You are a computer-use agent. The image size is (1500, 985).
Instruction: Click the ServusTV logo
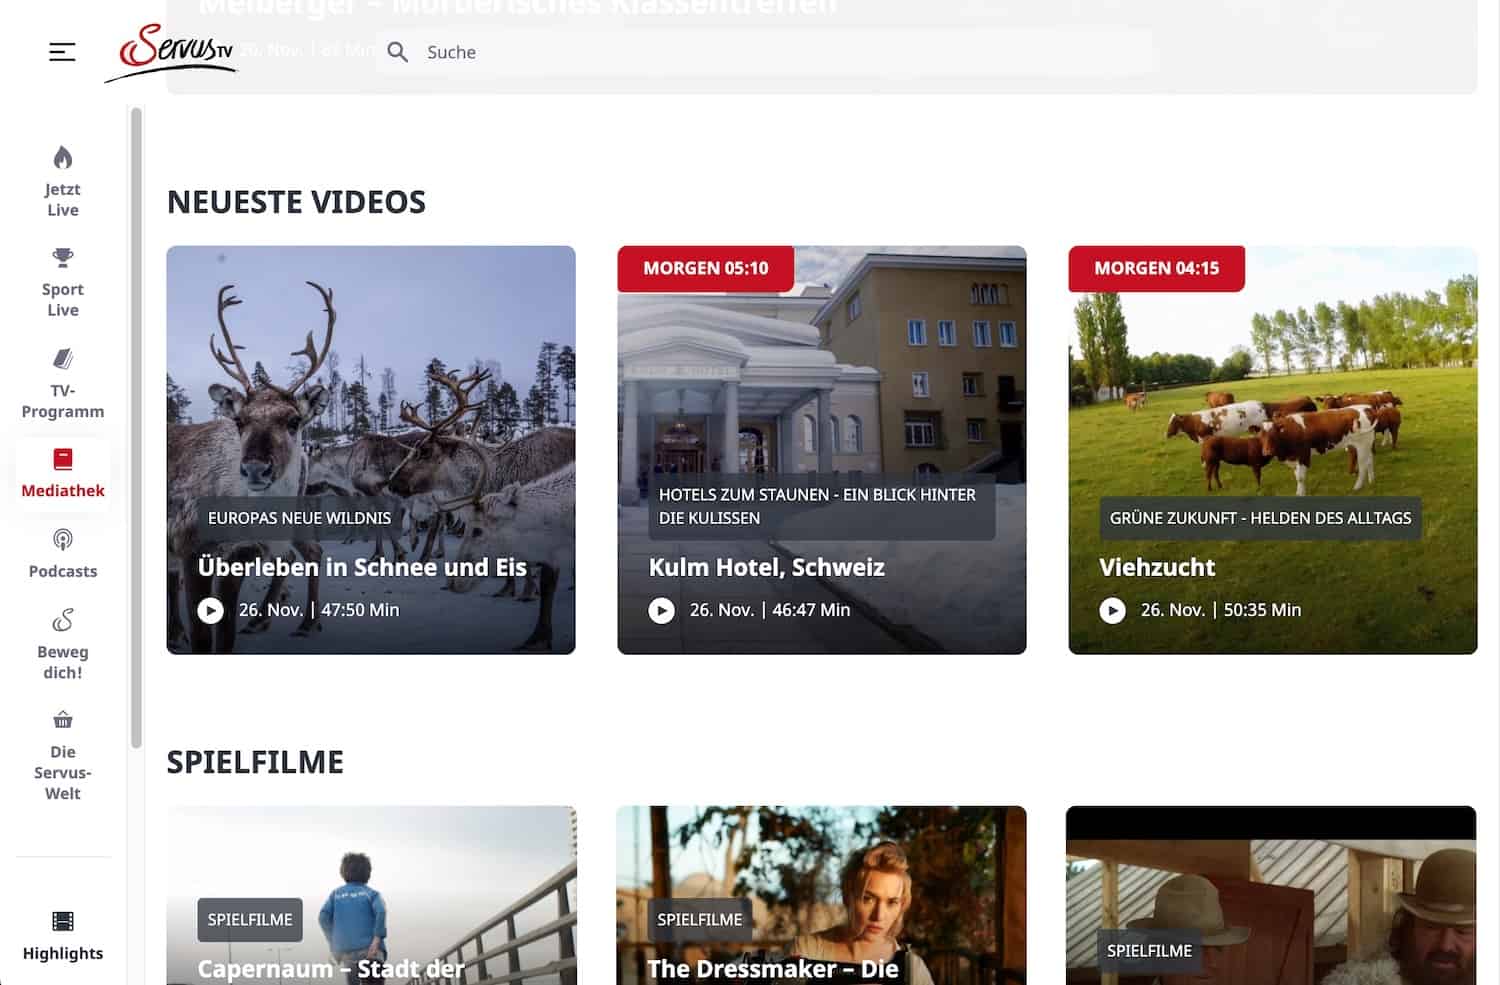point(174,51)
